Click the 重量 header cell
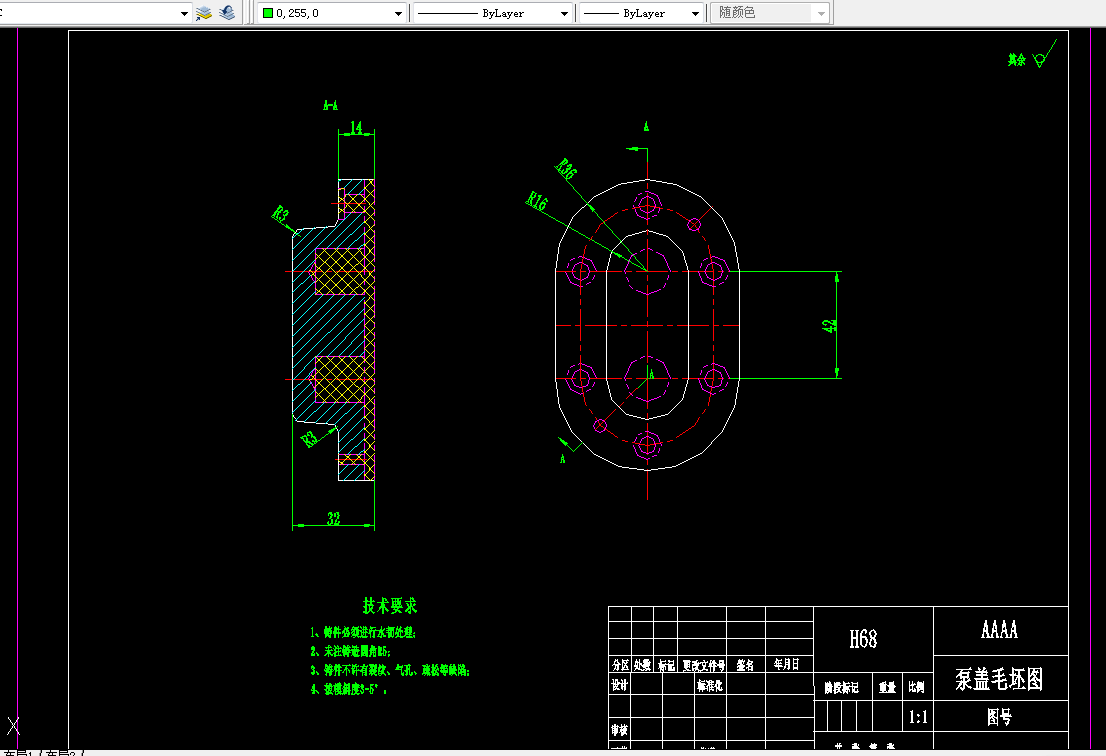The height and width of the screenshot is (756, 1106). [x=887, y=687]
